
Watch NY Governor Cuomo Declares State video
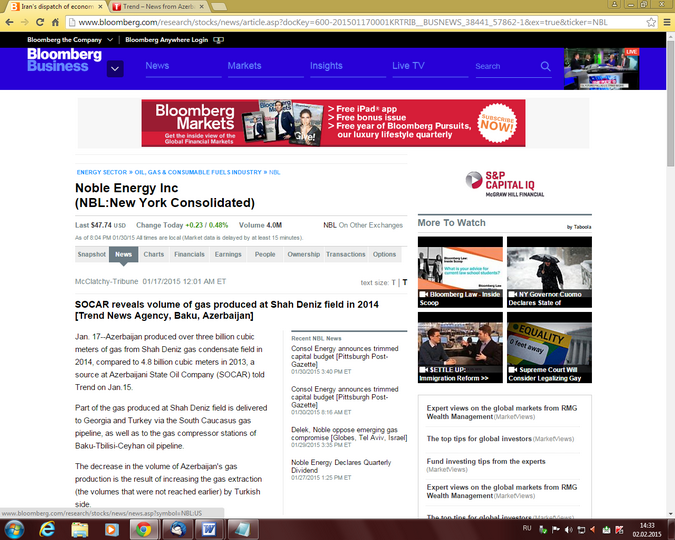point(549,272)
